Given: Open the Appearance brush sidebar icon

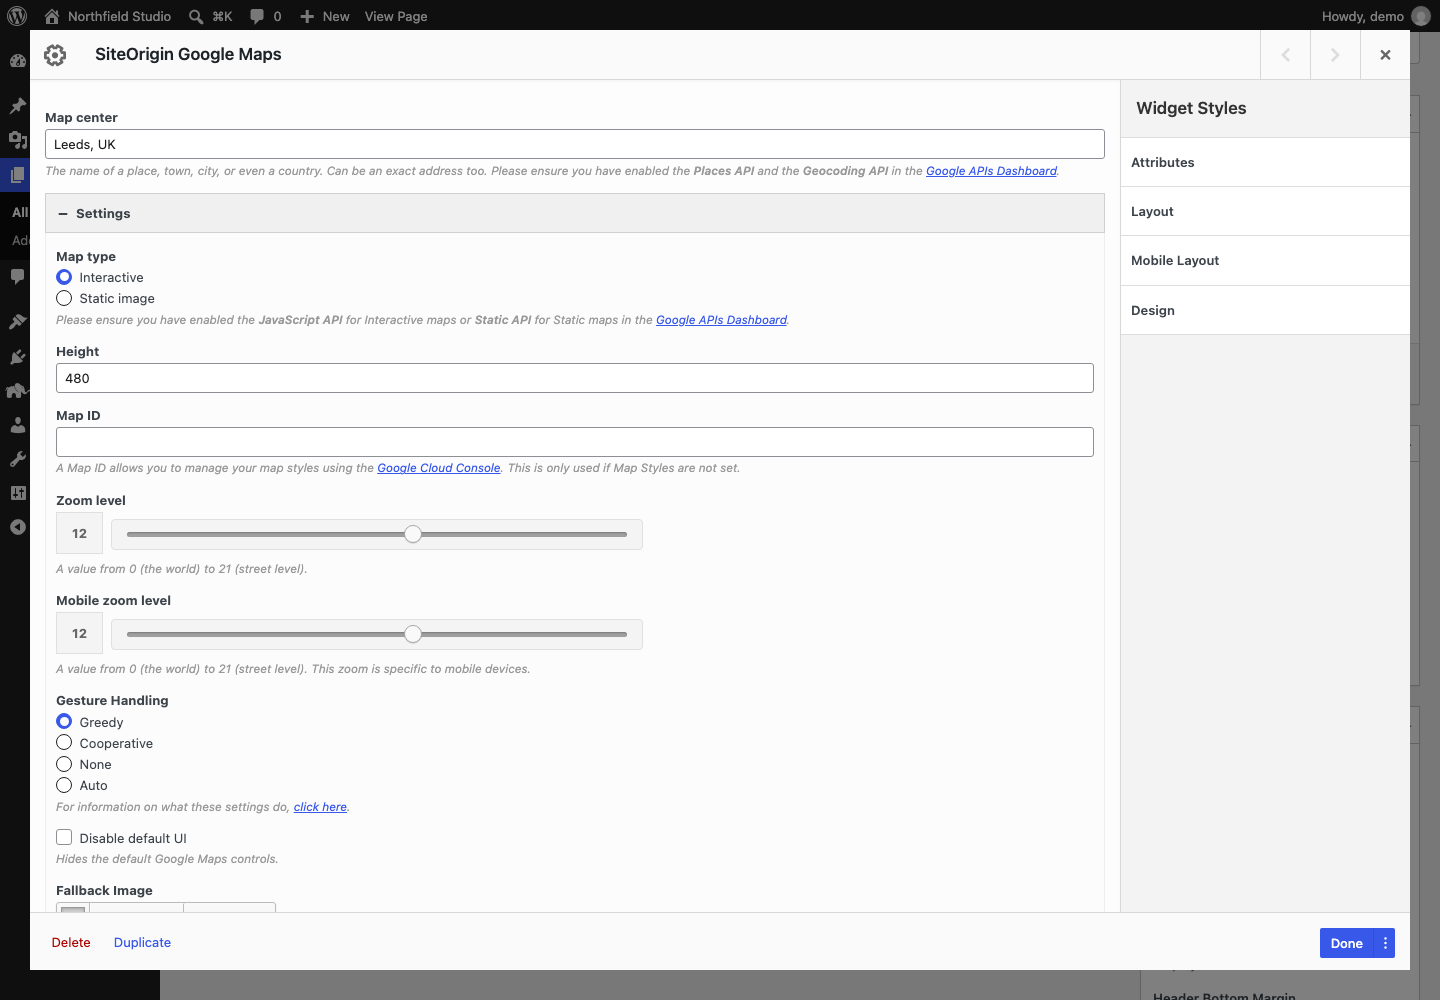Looking at the screenshot, I should [17, 321].
